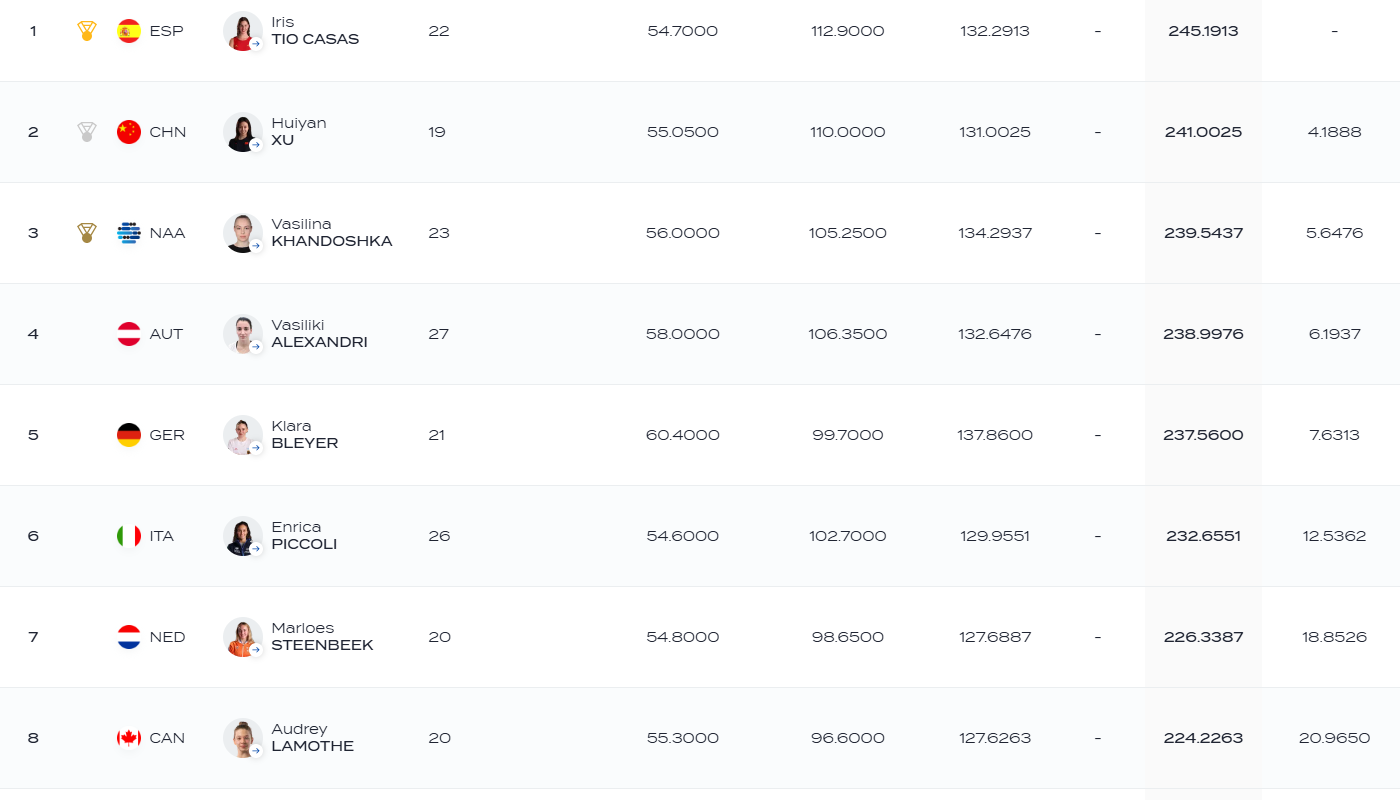Open Huiyan Xu athlete photo
The width and height of the screenshot is (1400, 800).
[x=243, y=132]
